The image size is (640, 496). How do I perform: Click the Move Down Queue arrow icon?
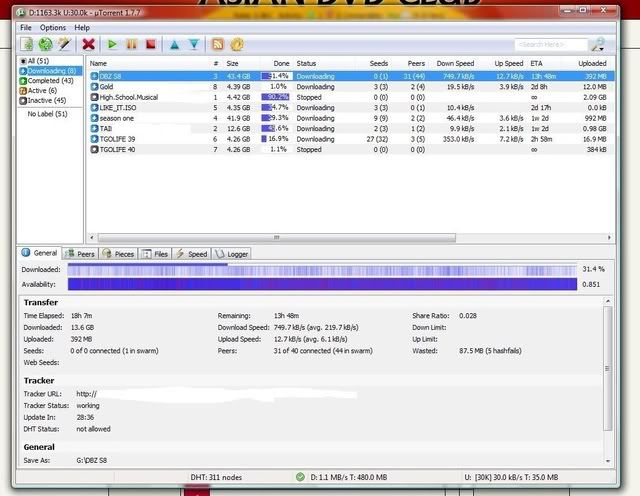194,44
